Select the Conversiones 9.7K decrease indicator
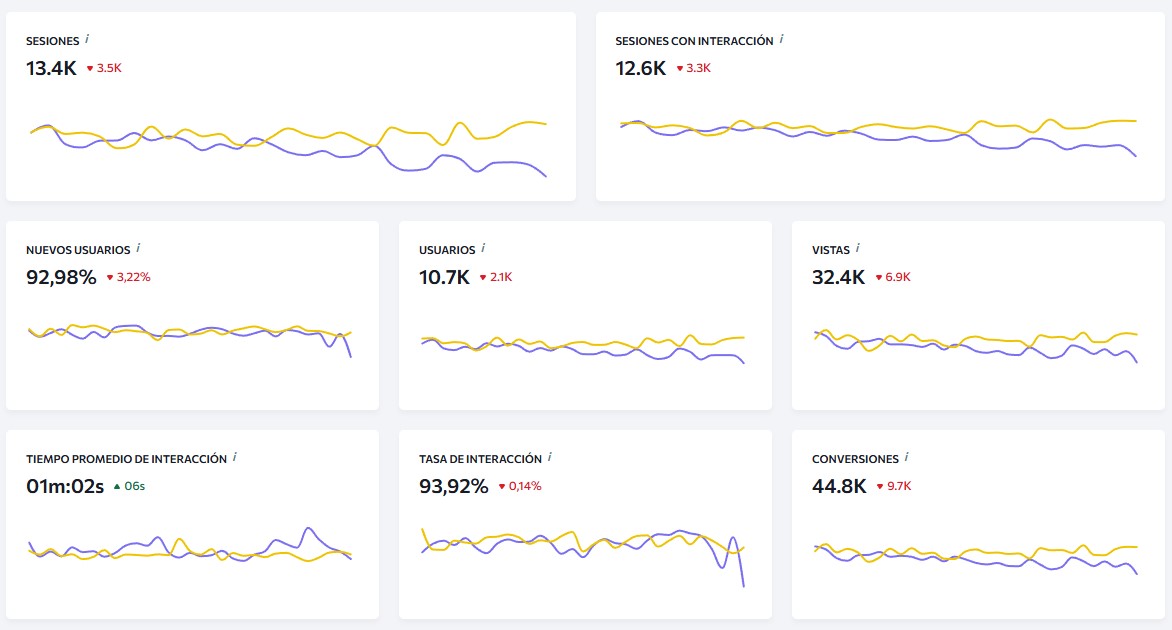This screenshot has width=1172, height=630. (893, 486)
